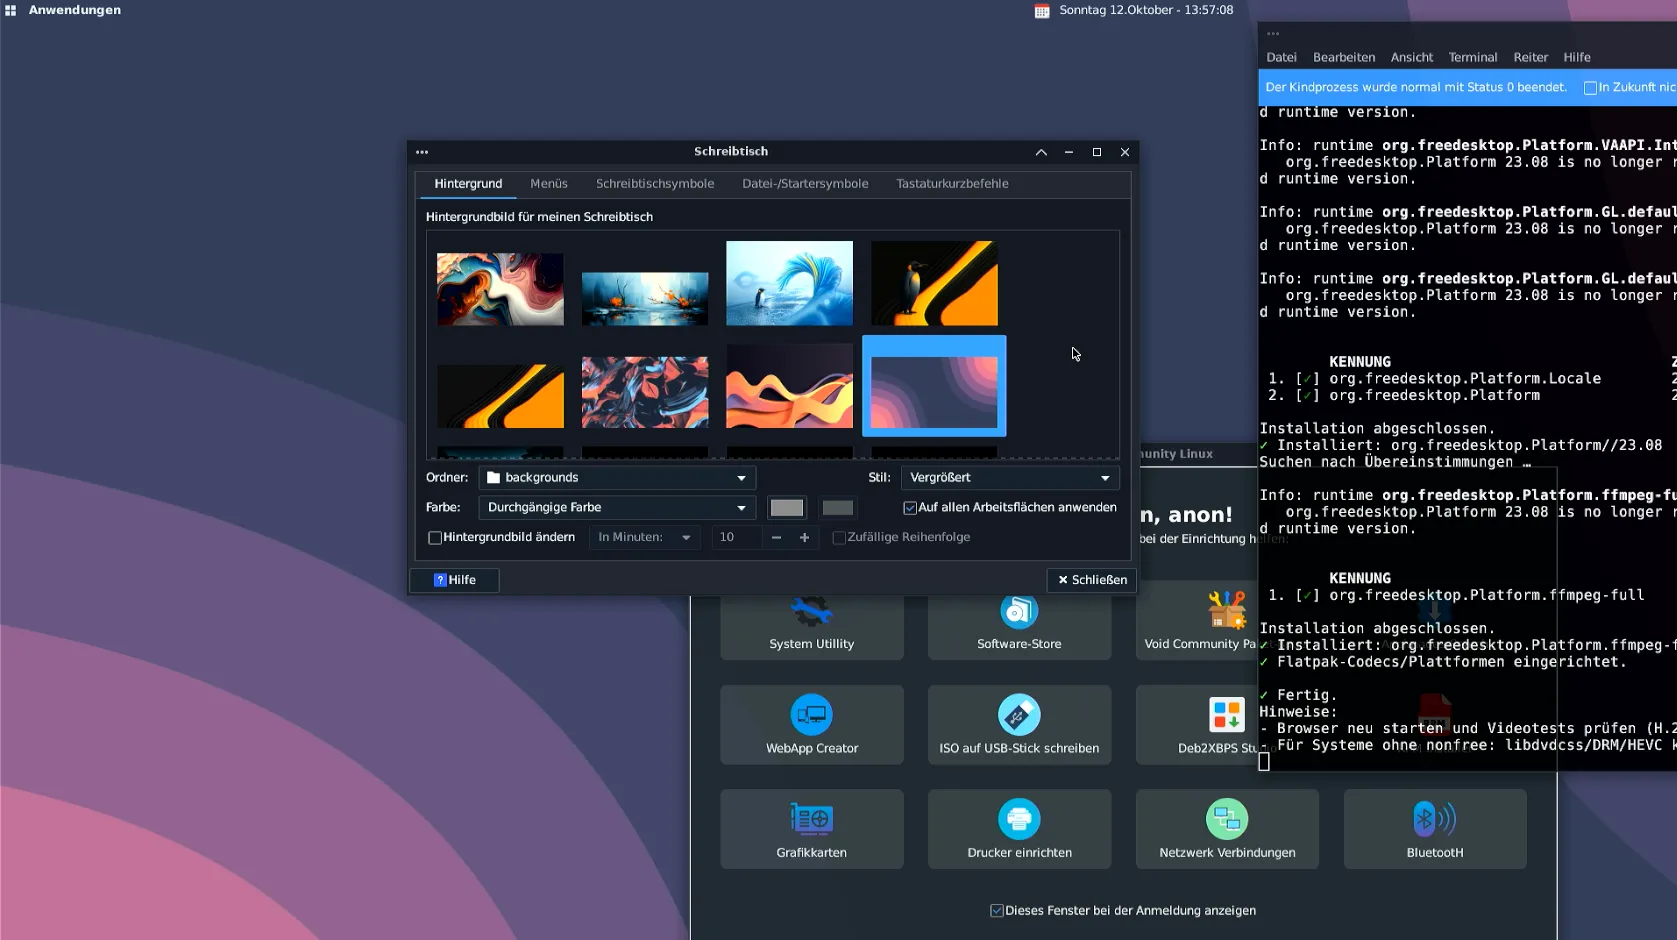Open the BluetootH icon
The width and height of the screenshot is (1677, 940).
tap(1434, 820)
